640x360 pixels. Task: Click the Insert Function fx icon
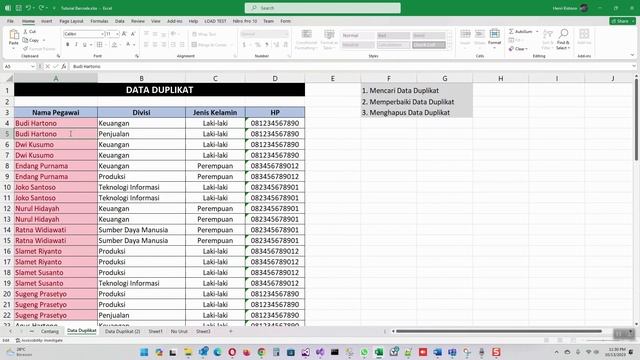[64, 66]
